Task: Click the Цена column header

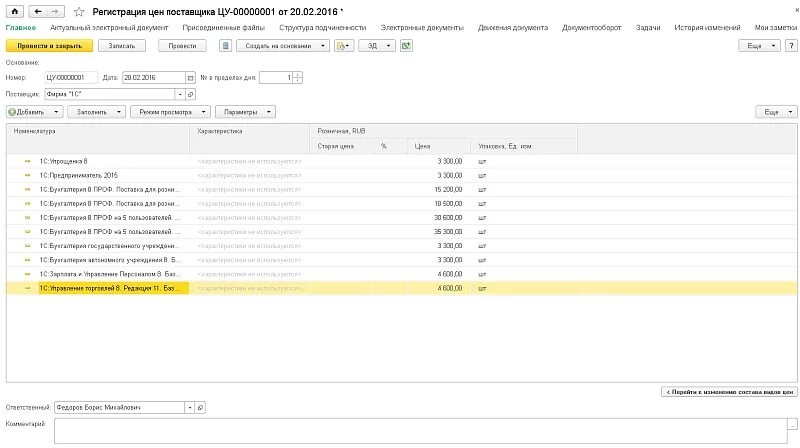Action: point(439,146)
